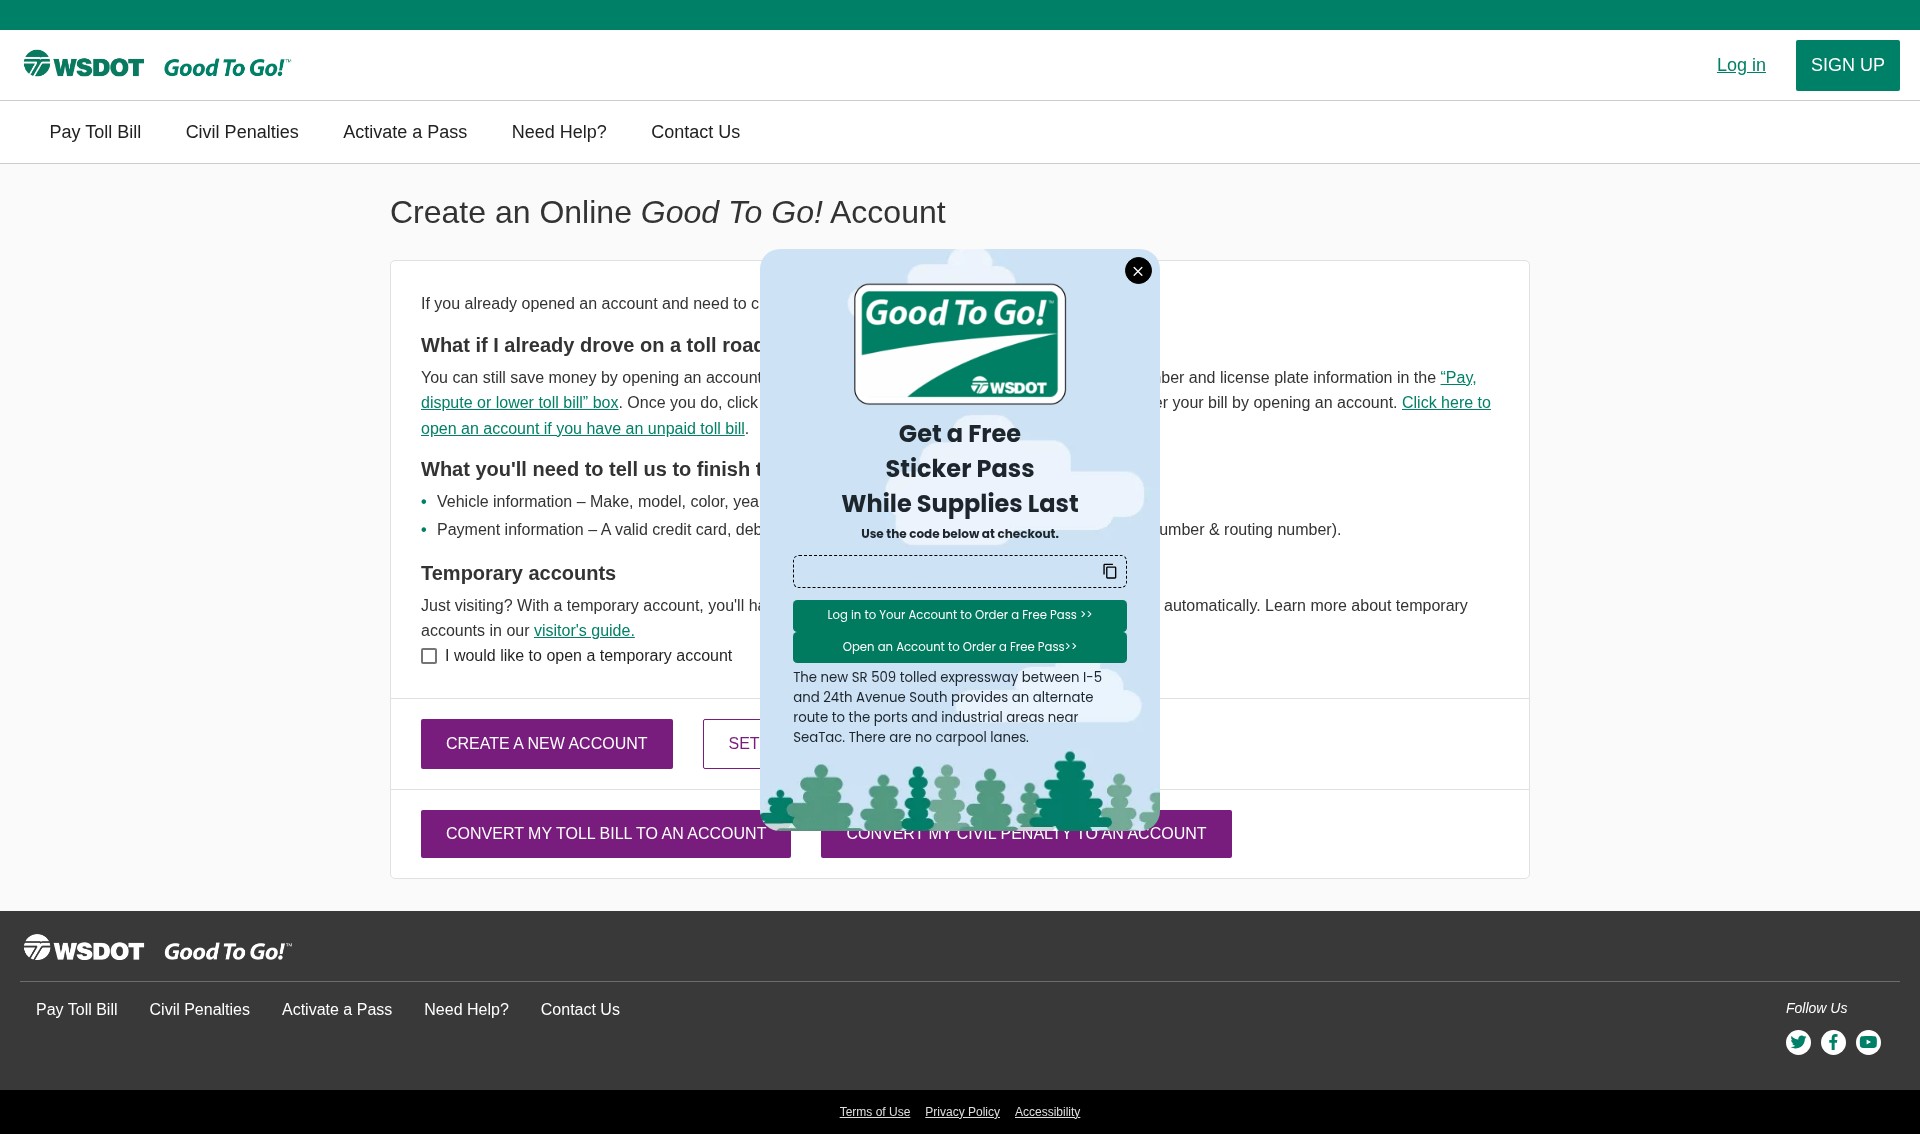
Task: Open Contact Us in top navigation
Action: click(x=695, y=132)
